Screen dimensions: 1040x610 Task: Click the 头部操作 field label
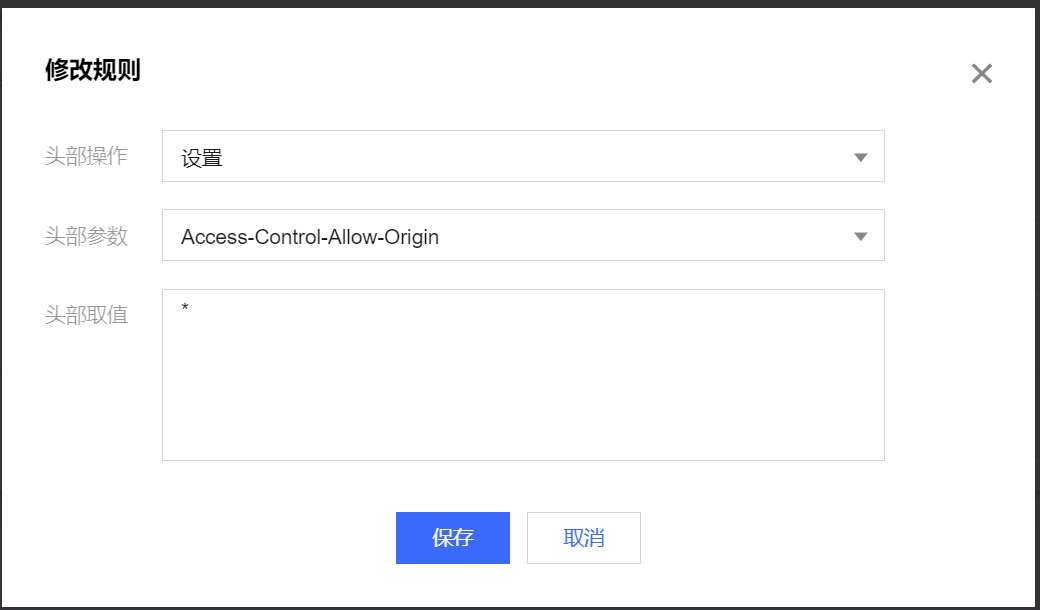point(87,157)
